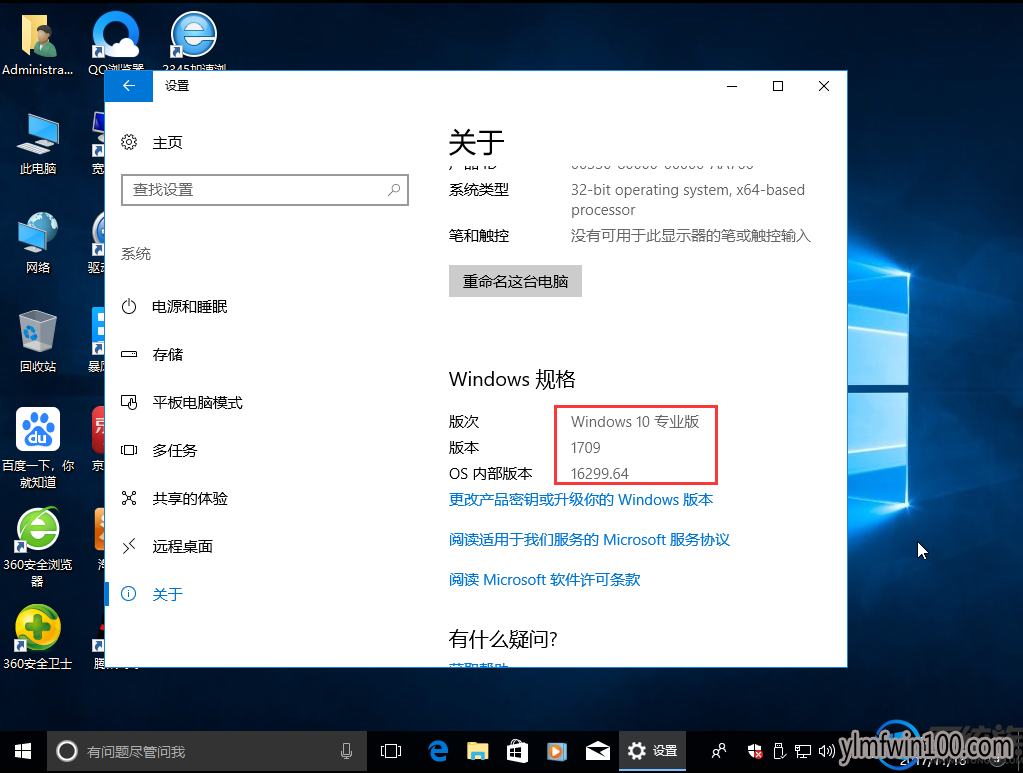This screenshot has width=1023, height=773.
Task: Open the network tray icon
Action: (x=802, y=751)
